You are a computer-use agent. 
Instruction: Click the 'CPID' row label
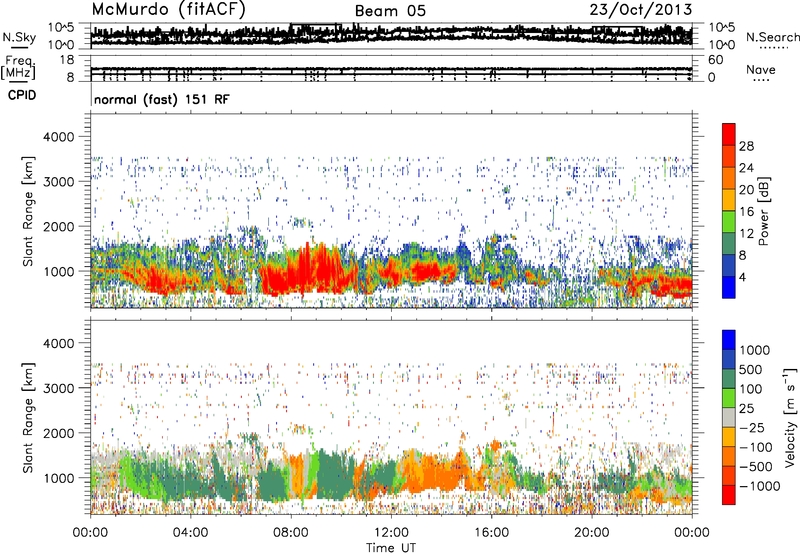[21, 95]
